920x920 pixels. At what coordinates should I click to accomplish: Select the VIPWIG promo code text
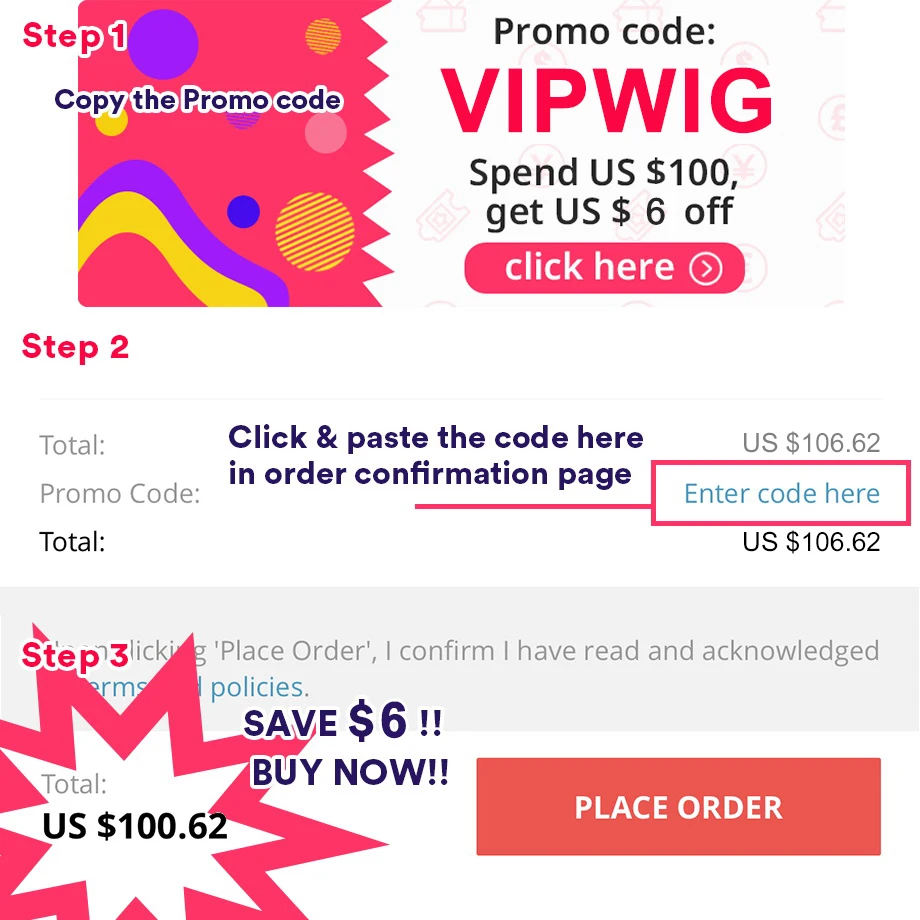tap(607, 102)
